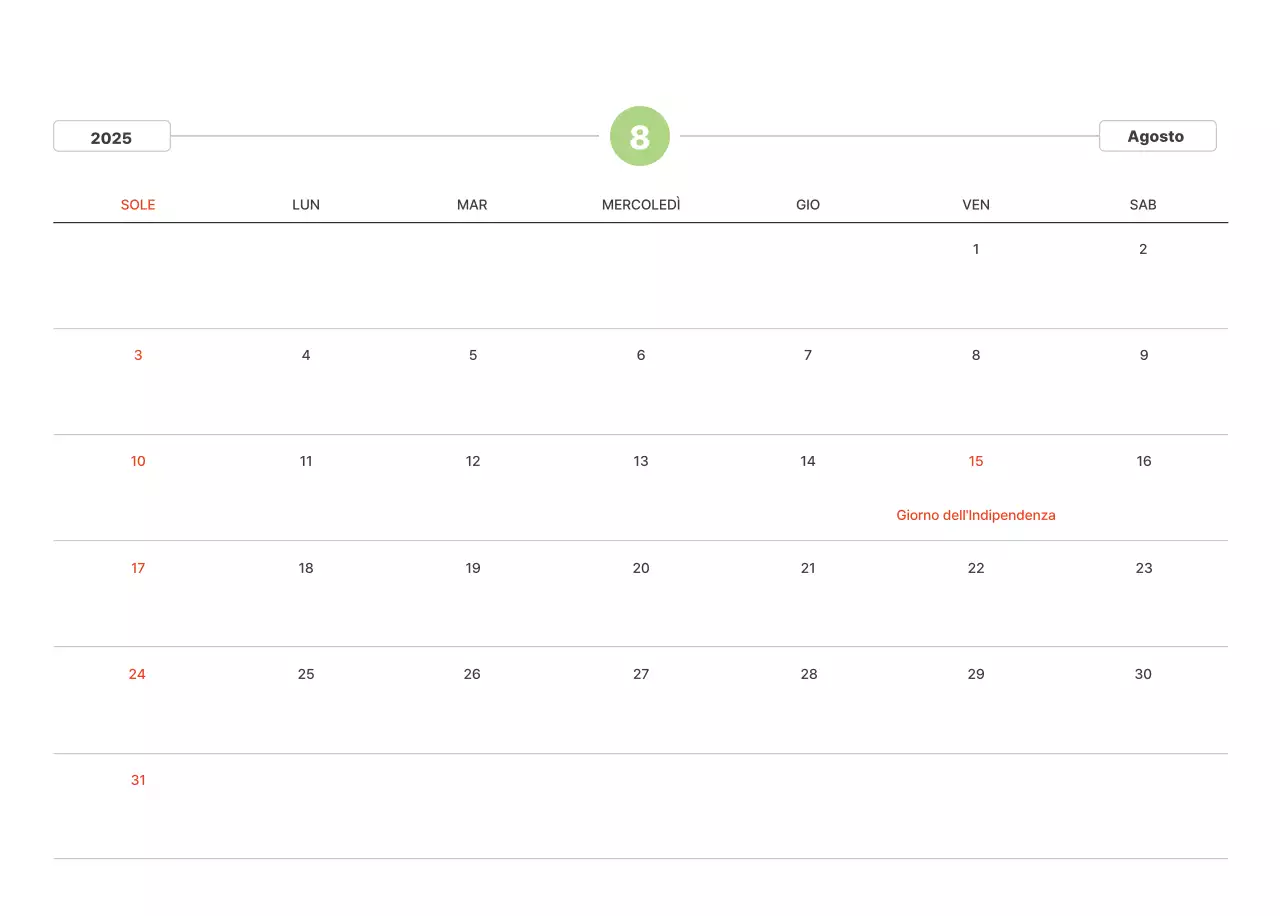The image size is (1280, 916).
Task: Click the green month number 8 circle
Action: (640, 136)
